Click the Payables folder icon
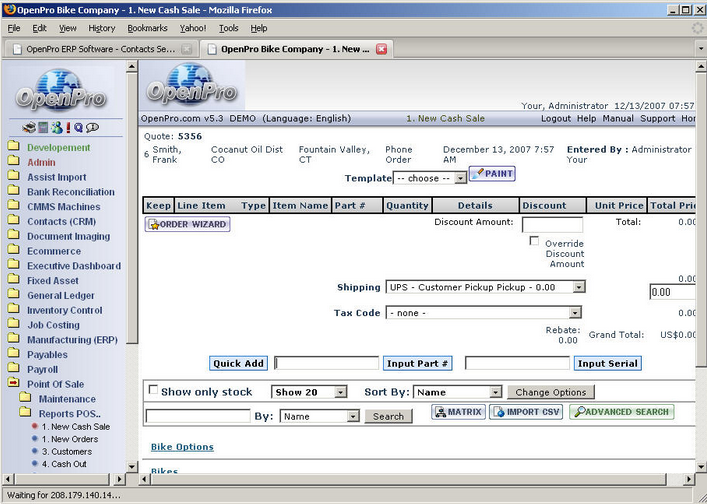Viewport: 707px width, 504px height. click(14, 353)
